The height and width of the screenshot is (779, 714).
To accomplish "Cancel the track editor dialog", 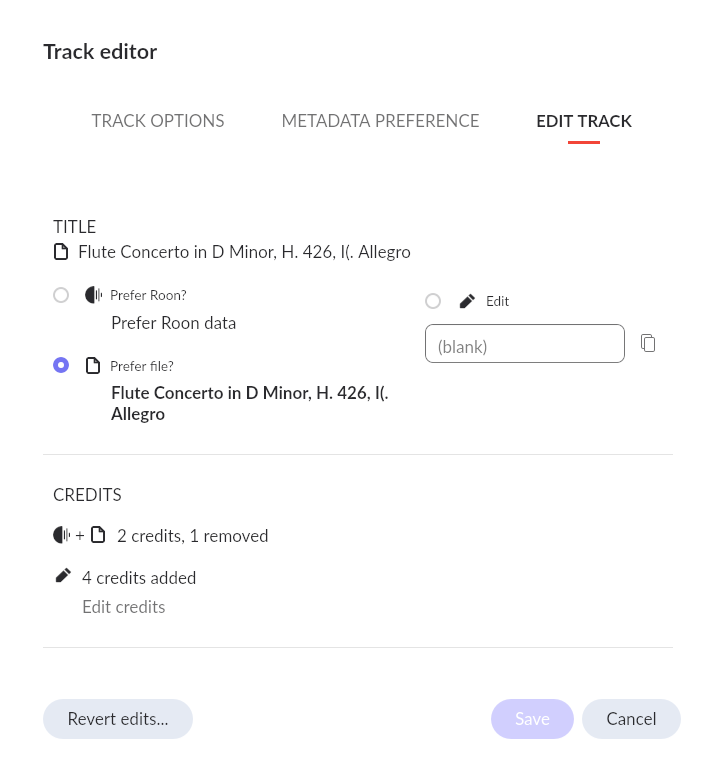I will tap(631, 719).
